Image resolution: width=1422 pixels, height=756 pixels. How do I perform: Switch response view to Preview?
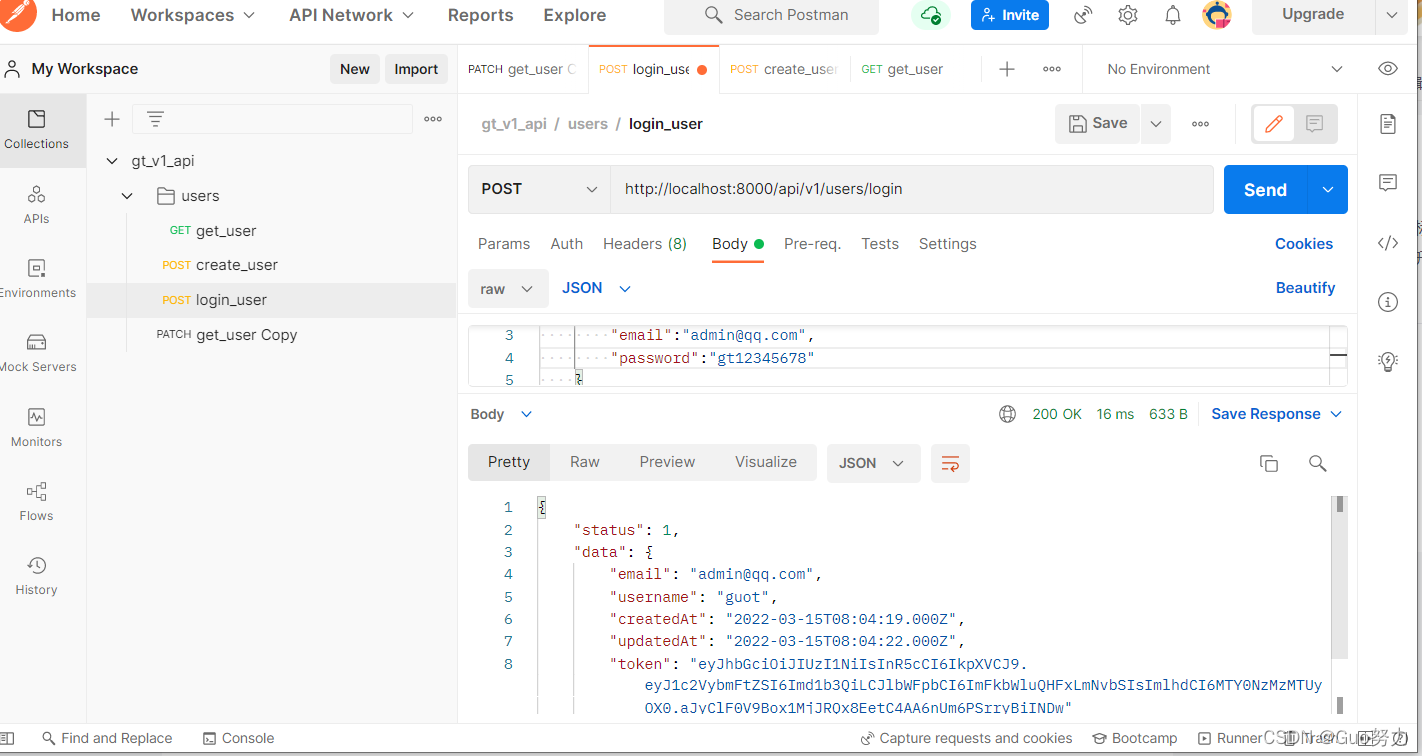click(667, 462)
